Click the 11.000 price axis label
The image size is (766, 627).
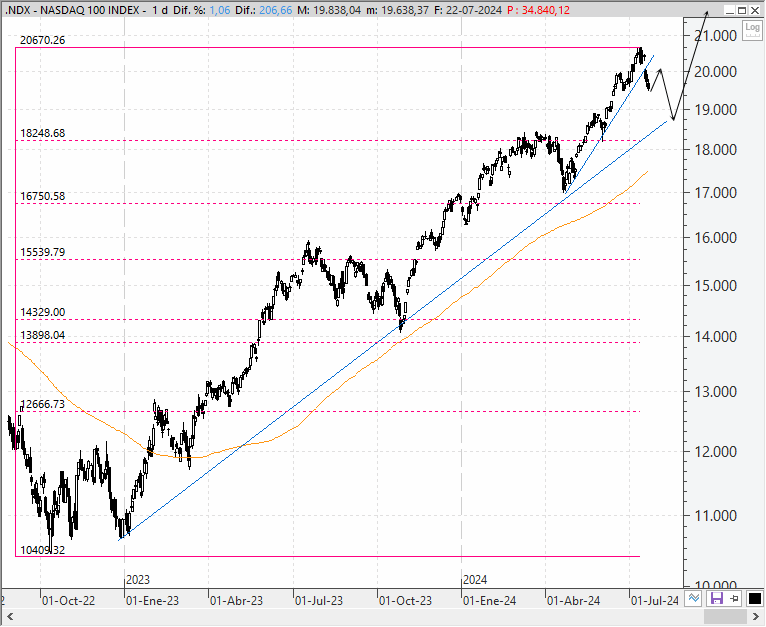716,515
